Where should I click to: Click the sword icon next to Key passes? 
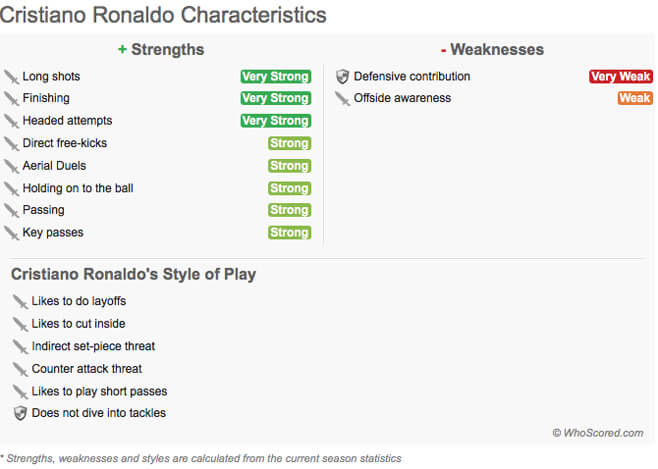pos(12,233)
